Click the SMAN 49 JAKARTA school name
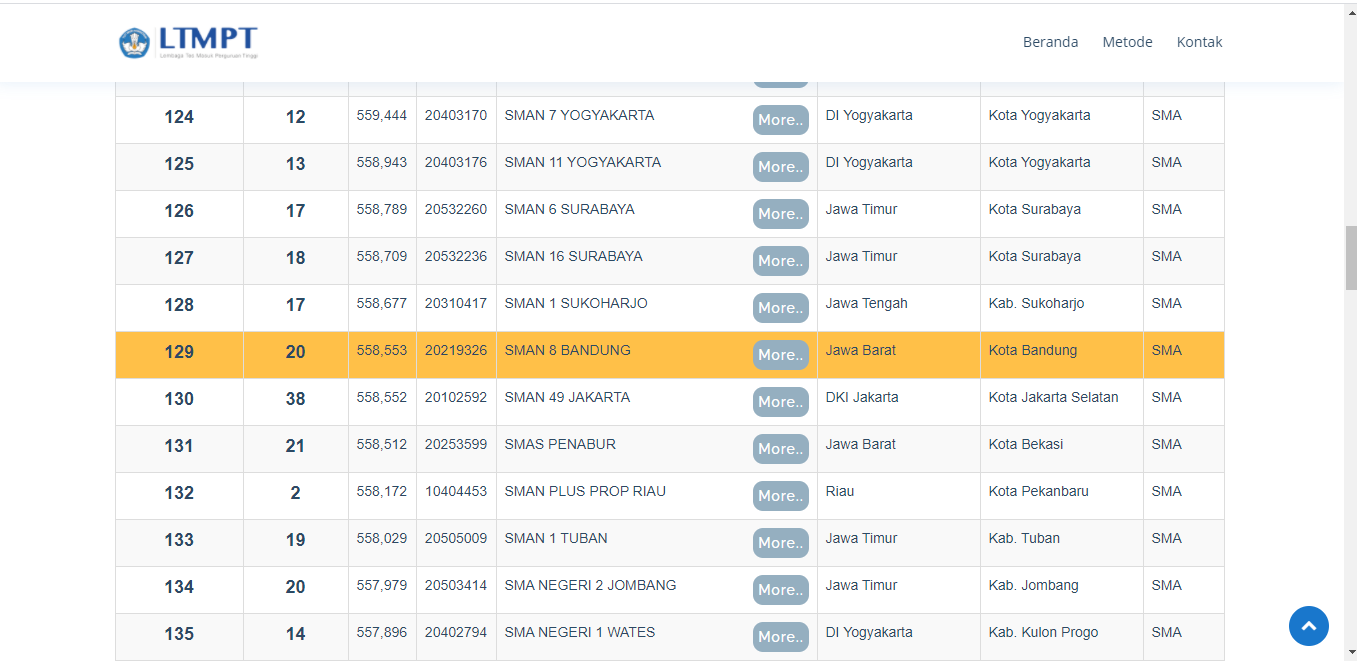Screen dimensions: 1357x661 [x=567, y=397]
